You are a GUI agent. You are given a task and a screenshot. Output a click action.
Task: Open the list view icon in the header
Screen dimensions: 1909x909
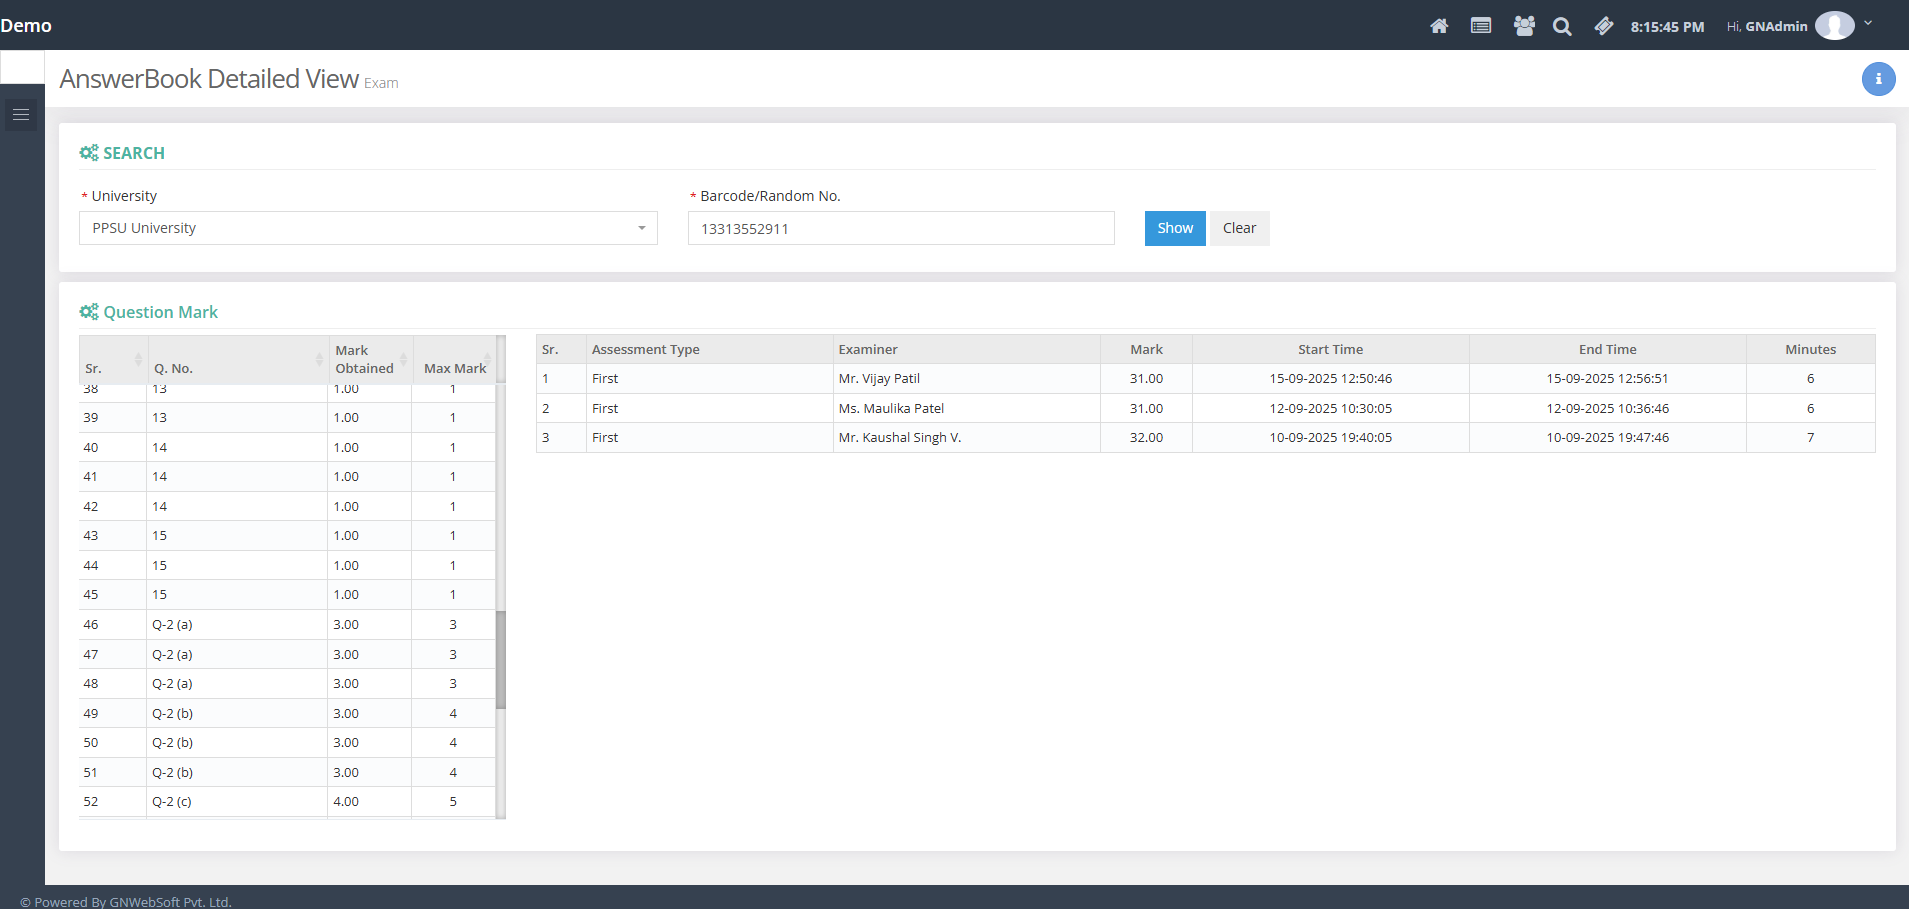coord(1481,26)
